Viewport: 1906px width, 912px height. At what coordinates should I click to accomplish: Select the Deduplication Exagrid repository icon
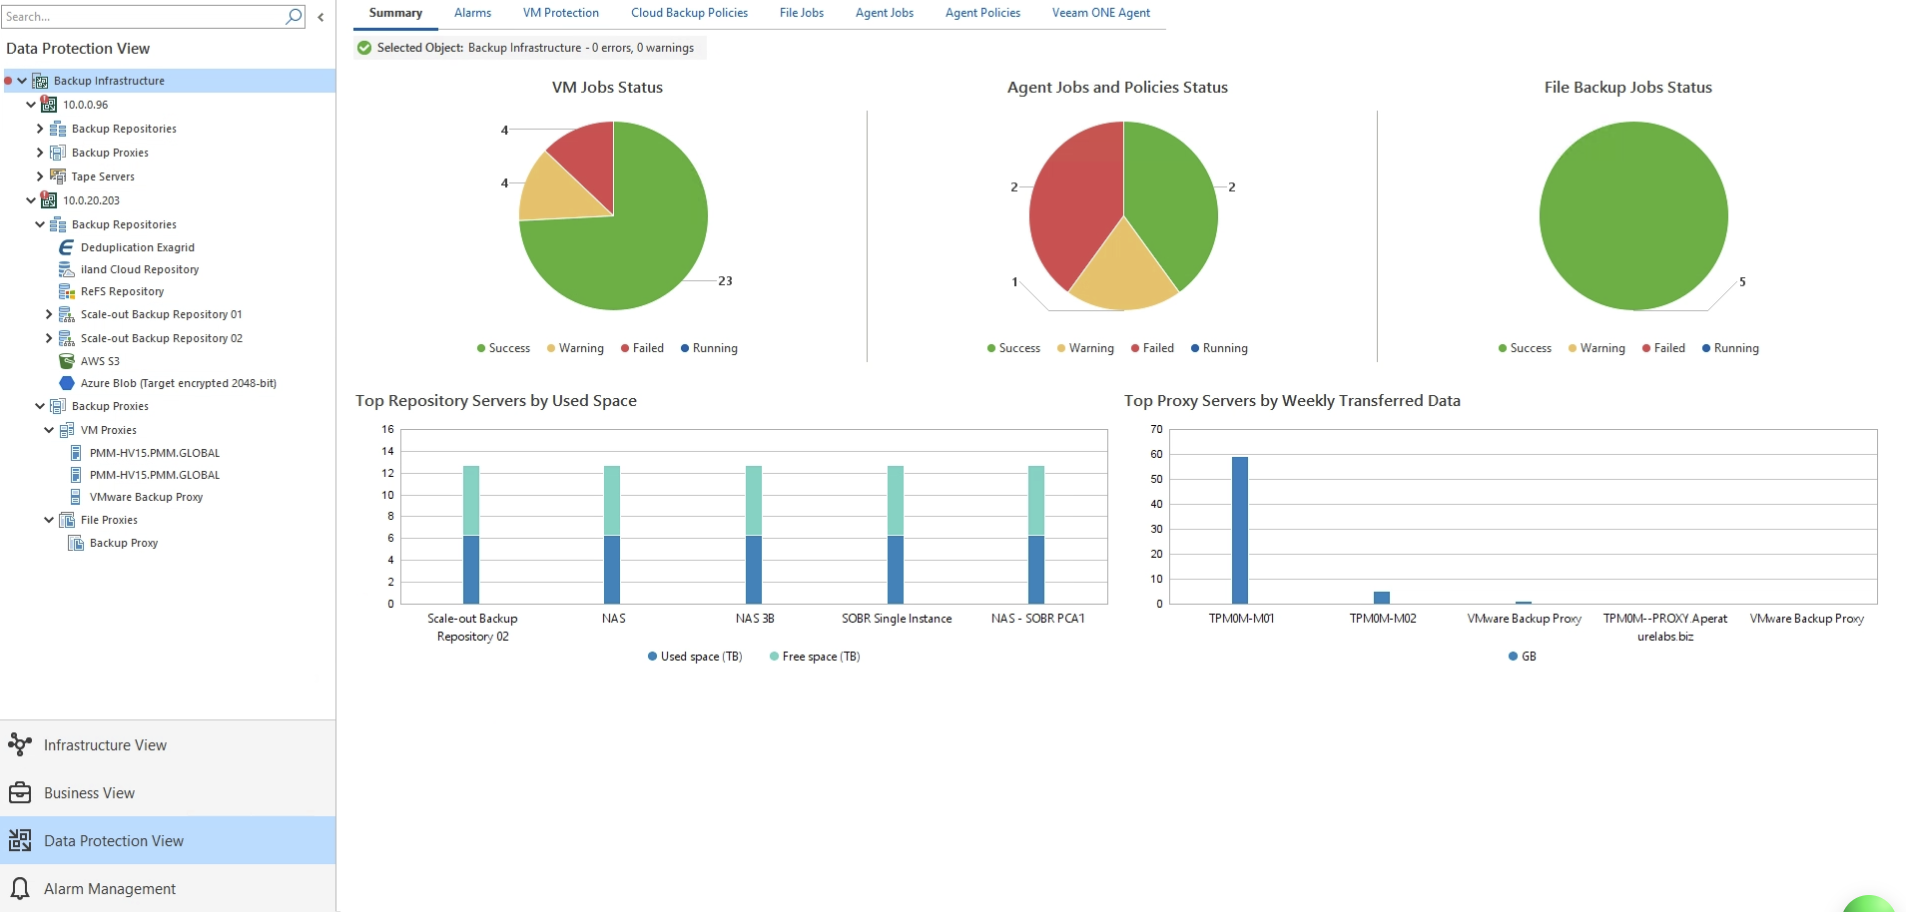point(66,247)
